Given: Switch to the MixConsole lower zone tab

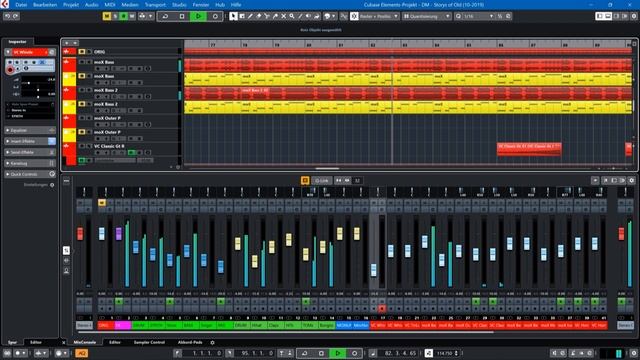Looking at the screenshot, I should pyautogui.click(x=85, y=342).
